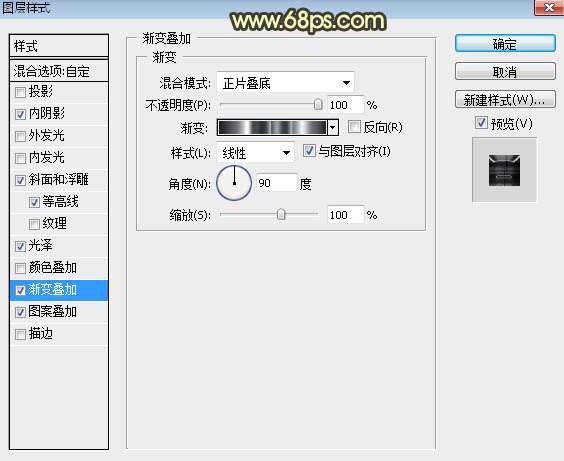The width and height of the screenshot is (564, 461).
Task: Enable the 描边 stroke checkbox
Action: click(x=20, y=334)
